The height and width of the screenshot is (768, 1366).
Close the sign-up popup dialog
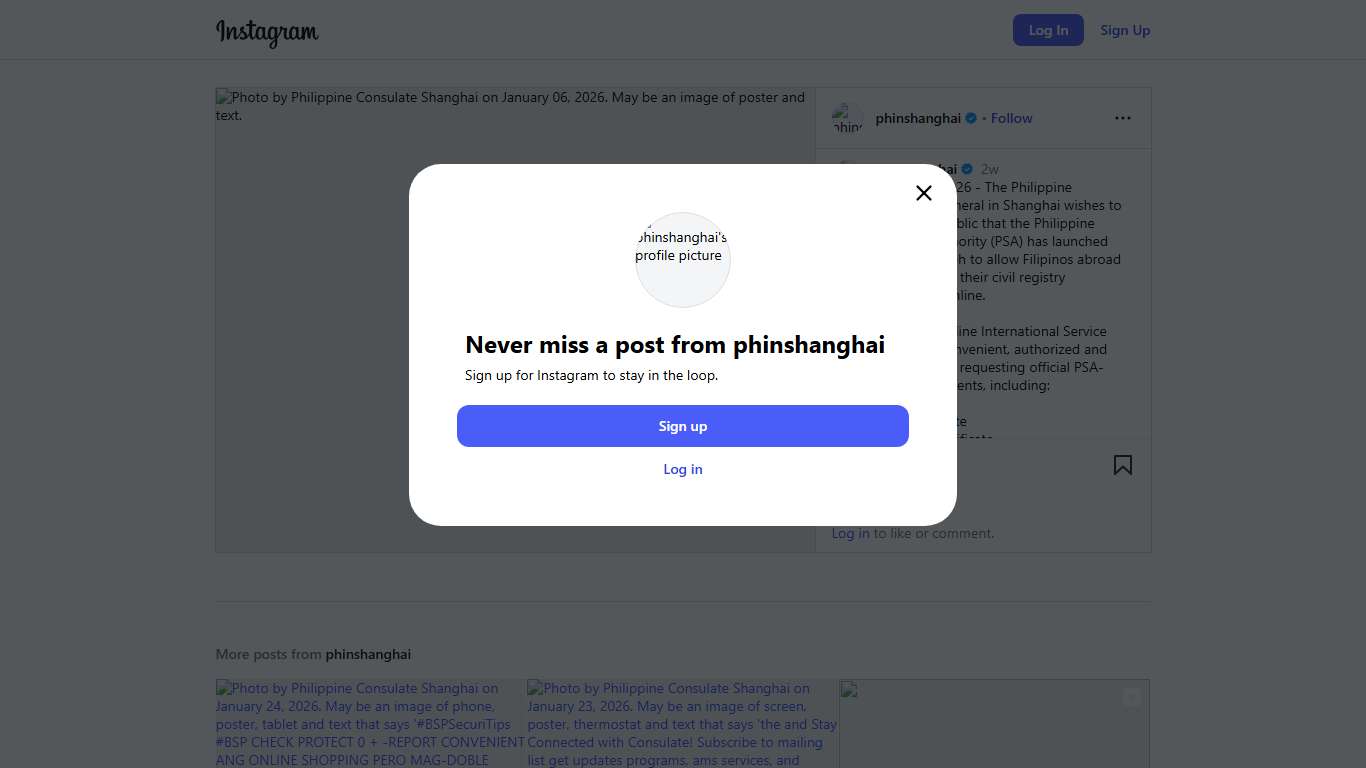[924, 193]
